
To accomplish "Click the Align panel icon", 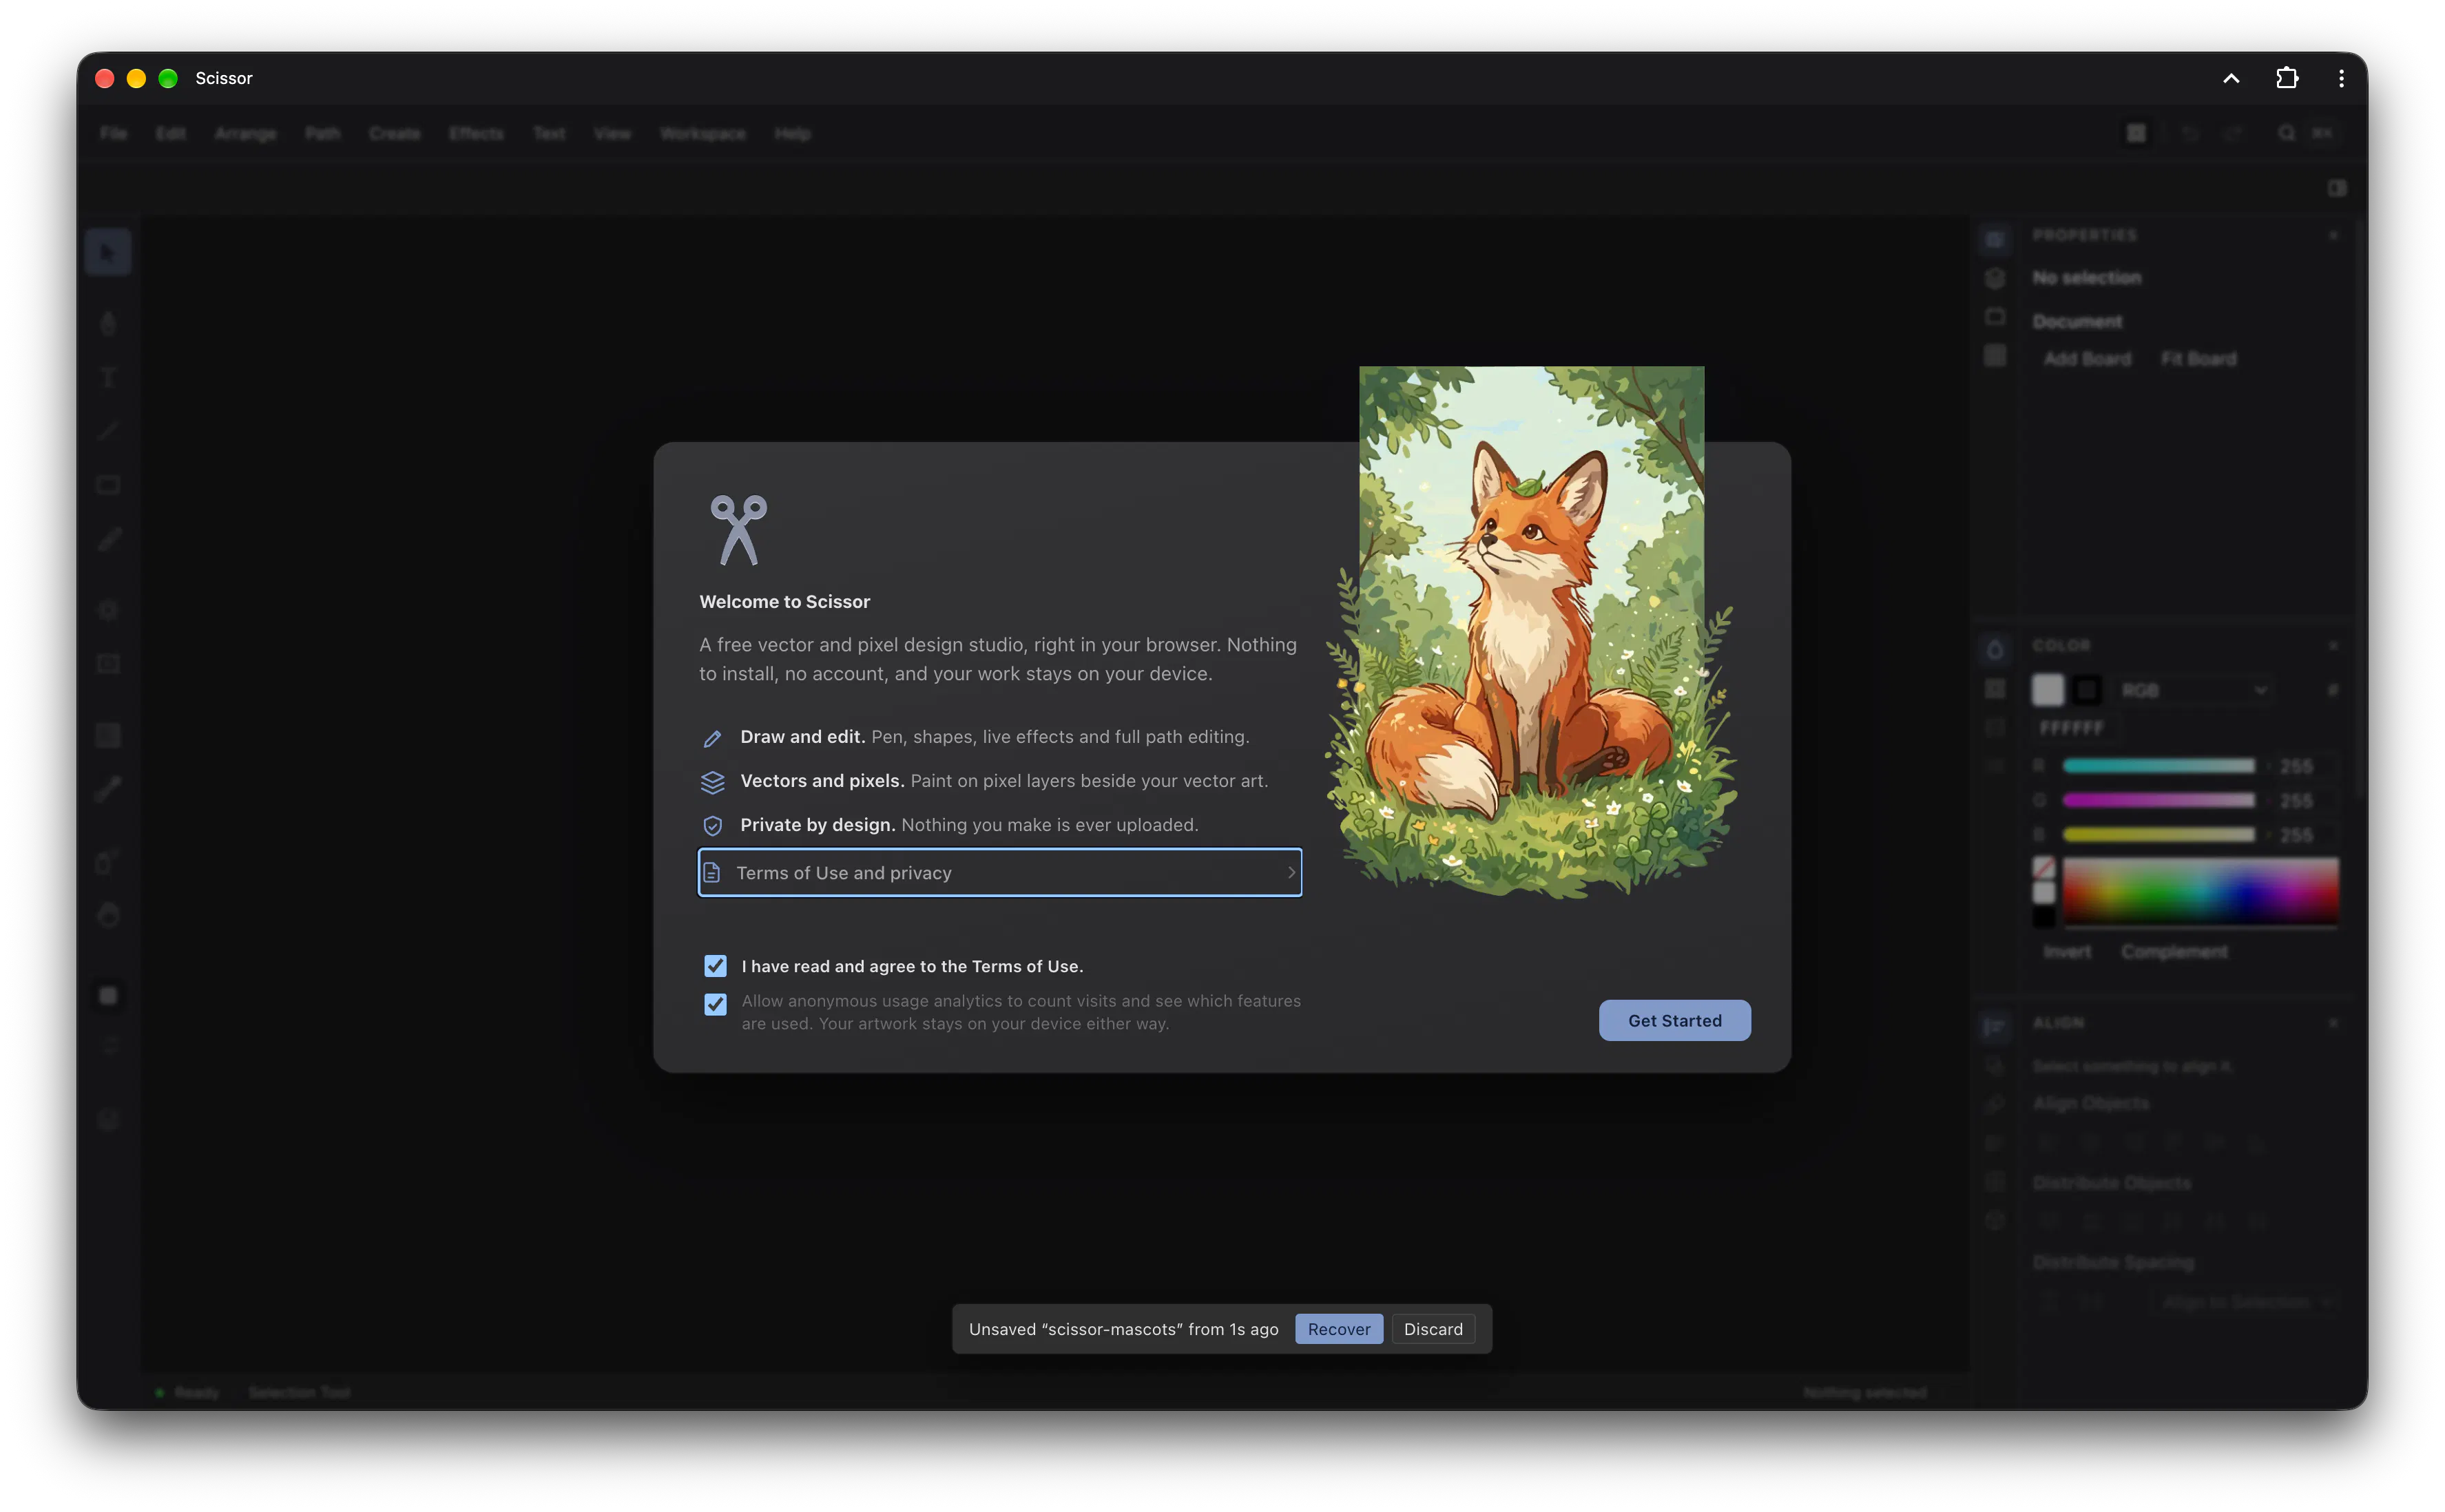I will [1995, 1027].
